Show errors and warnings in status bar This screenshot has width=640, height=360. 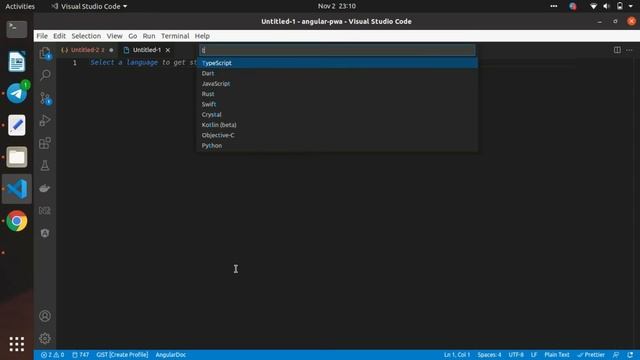tap(52, 355)
